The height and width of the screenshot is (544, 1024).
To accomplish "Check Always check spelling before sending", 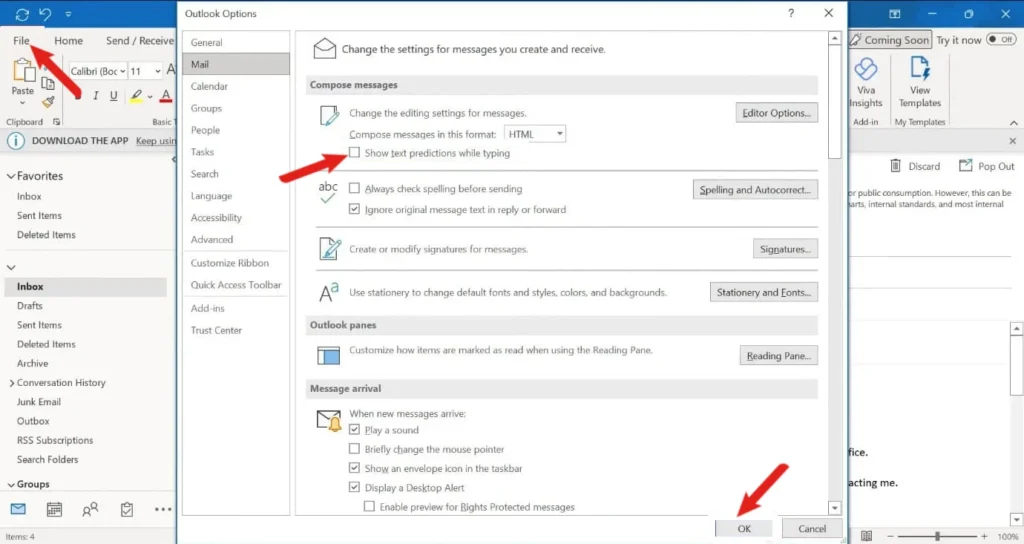I will tap(355, 188).
